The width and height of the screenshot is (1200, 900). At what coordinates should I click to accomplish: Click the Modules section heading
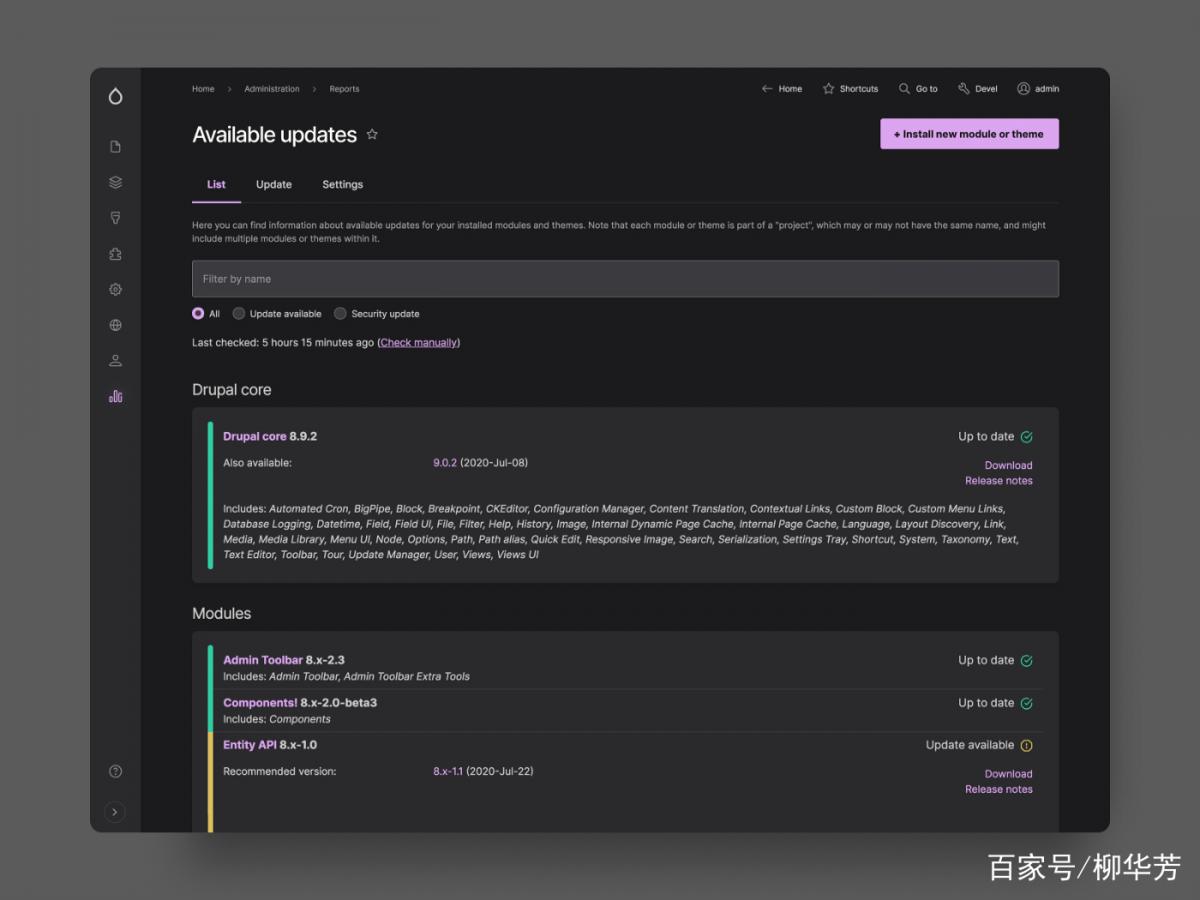pyautogui.click(x=221, y=614)
